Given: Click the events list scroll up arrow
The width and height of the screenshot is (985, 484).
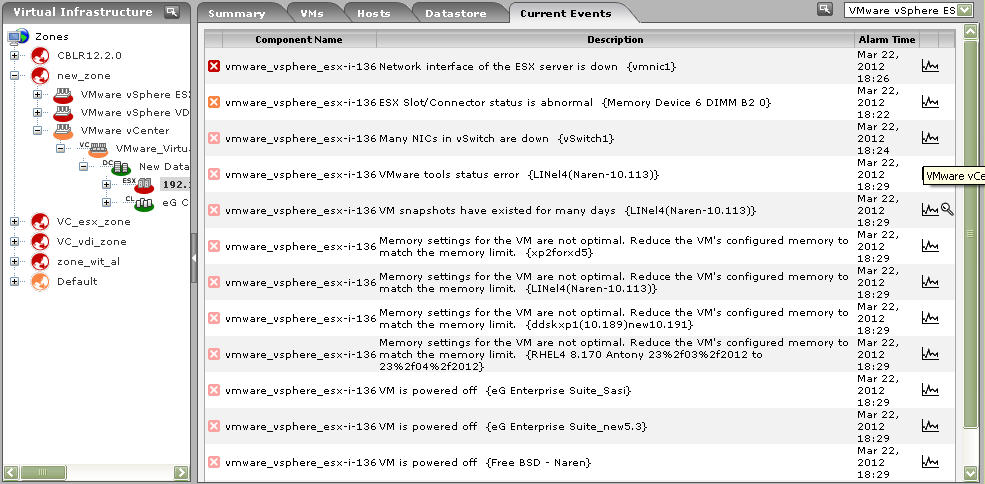Looking at the screenshot, I should click(969, 31).
